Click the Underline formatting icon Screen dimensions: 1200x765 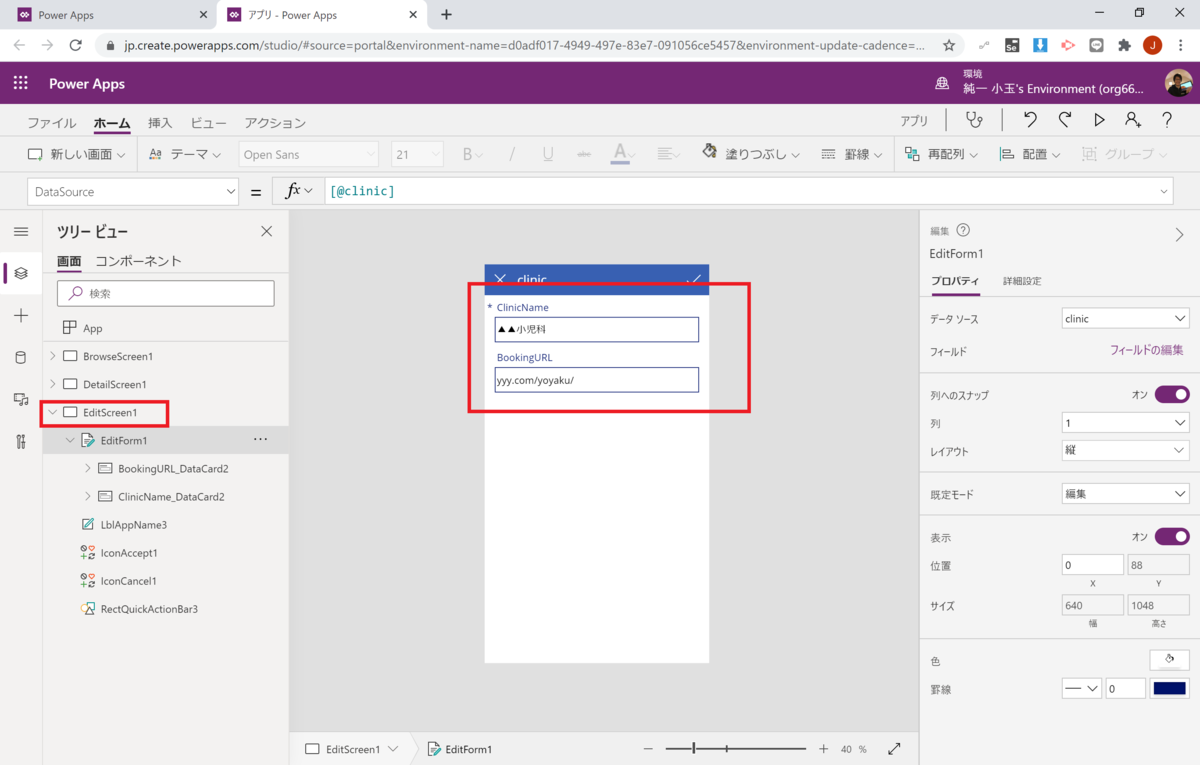click(x=548, y=154)
